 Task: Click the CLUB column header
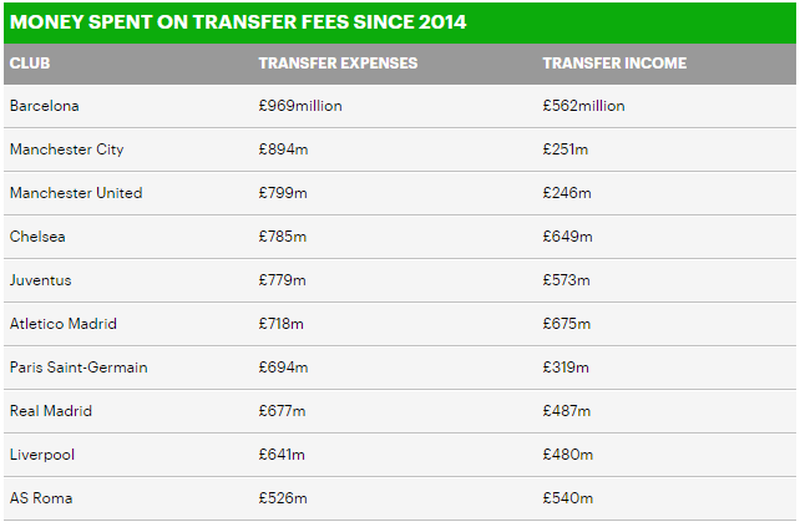[x=30, y=63]
